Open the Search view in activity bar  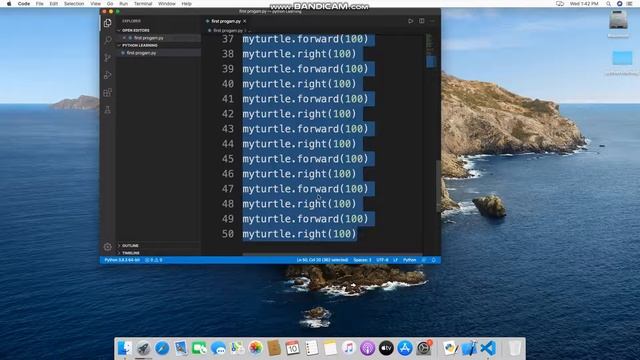(x=107, y=40)
